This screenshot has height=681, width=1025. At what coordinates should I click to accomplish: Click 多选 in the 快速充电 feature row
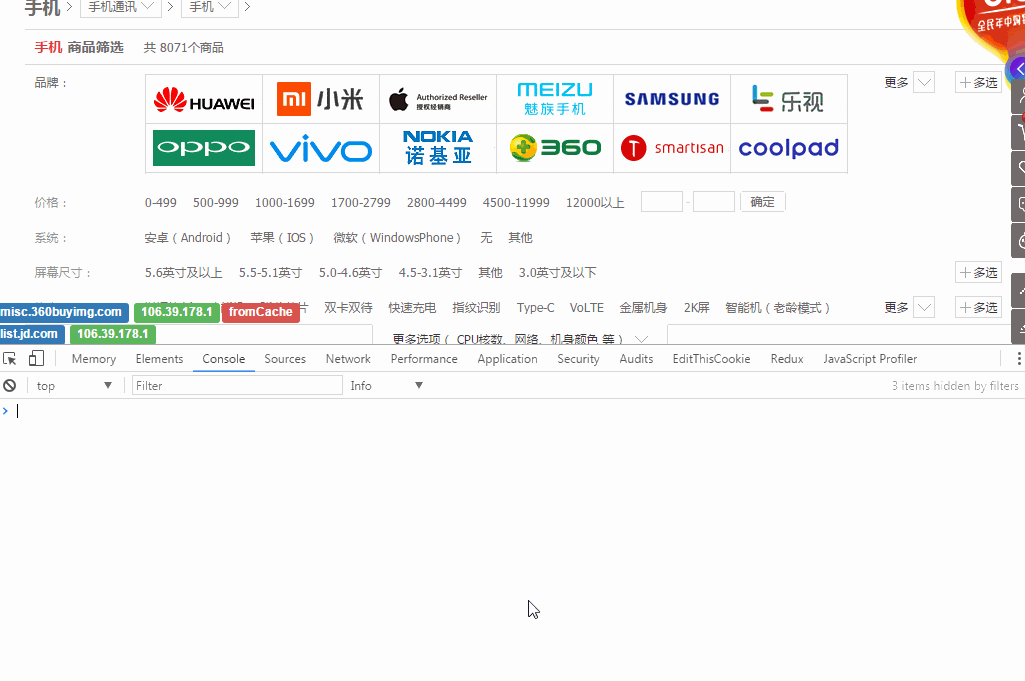tap(979, 308)
